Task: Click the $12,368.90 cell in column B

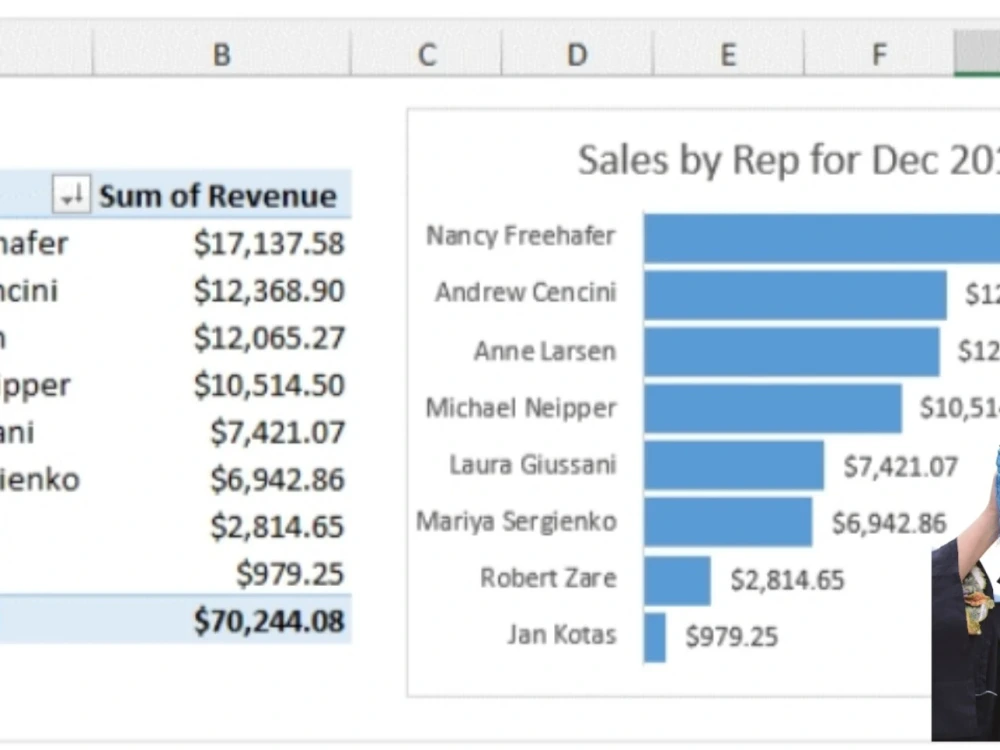Action: point(263,290)
